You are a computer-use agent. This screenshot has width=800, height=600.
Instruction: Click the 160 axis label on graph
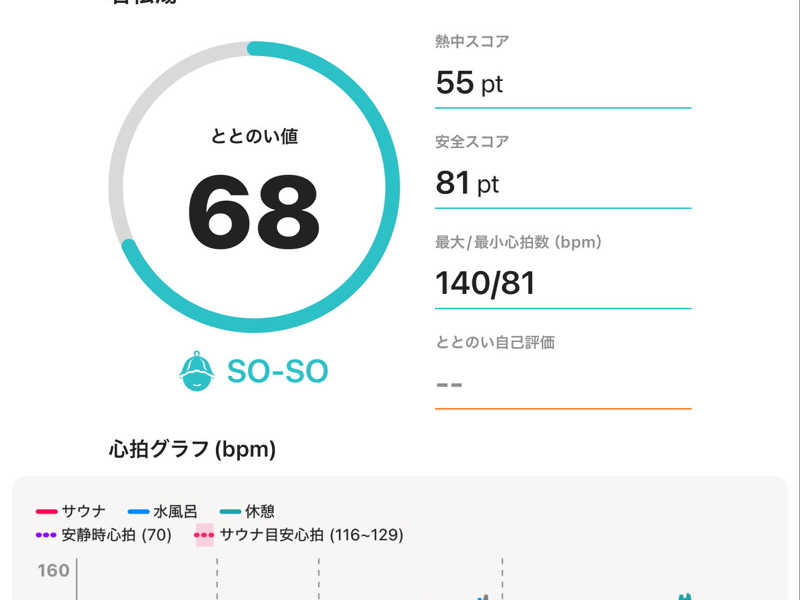53,570
